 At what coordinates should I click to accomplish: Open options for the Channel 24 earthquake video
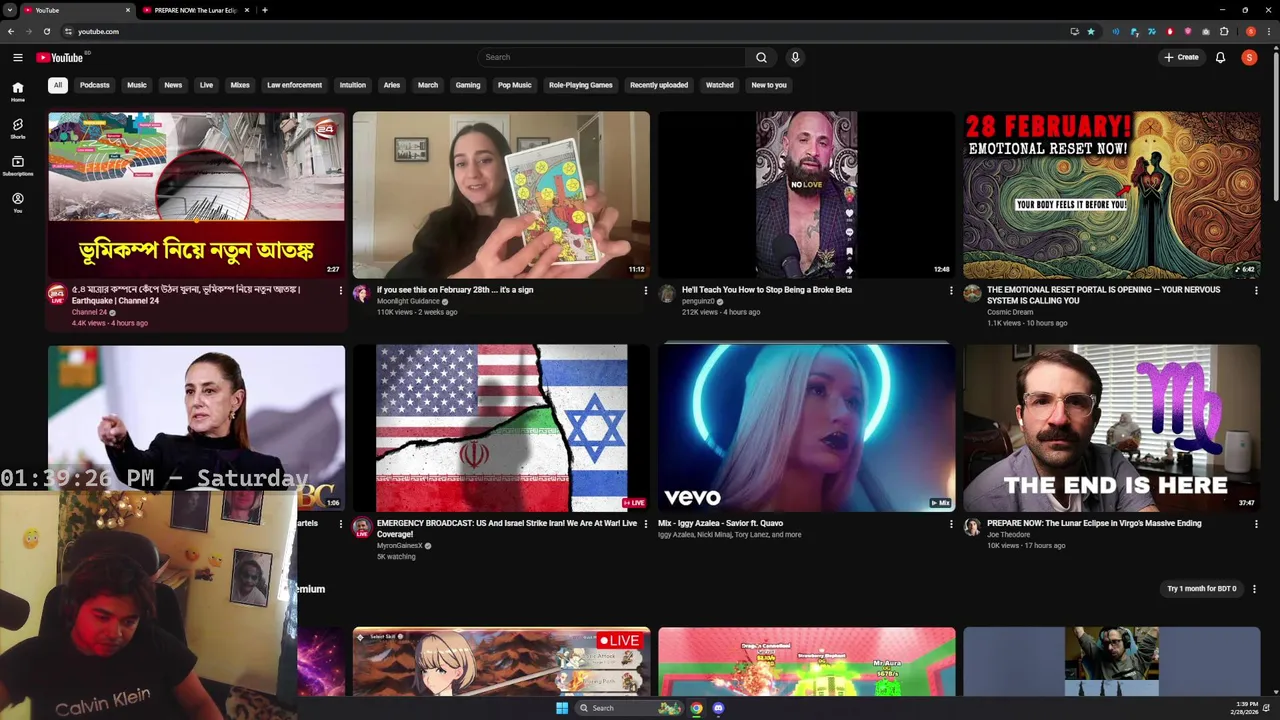(340, 291)
